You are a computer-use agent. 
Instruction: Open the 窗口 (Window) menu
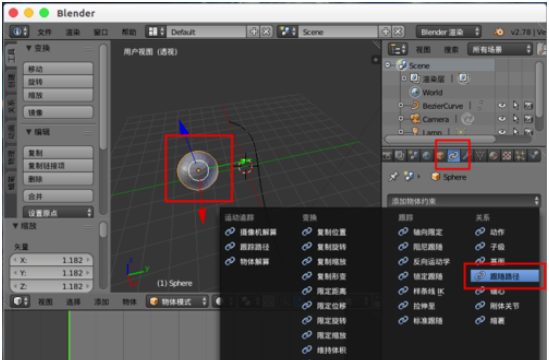click(100, 32)
